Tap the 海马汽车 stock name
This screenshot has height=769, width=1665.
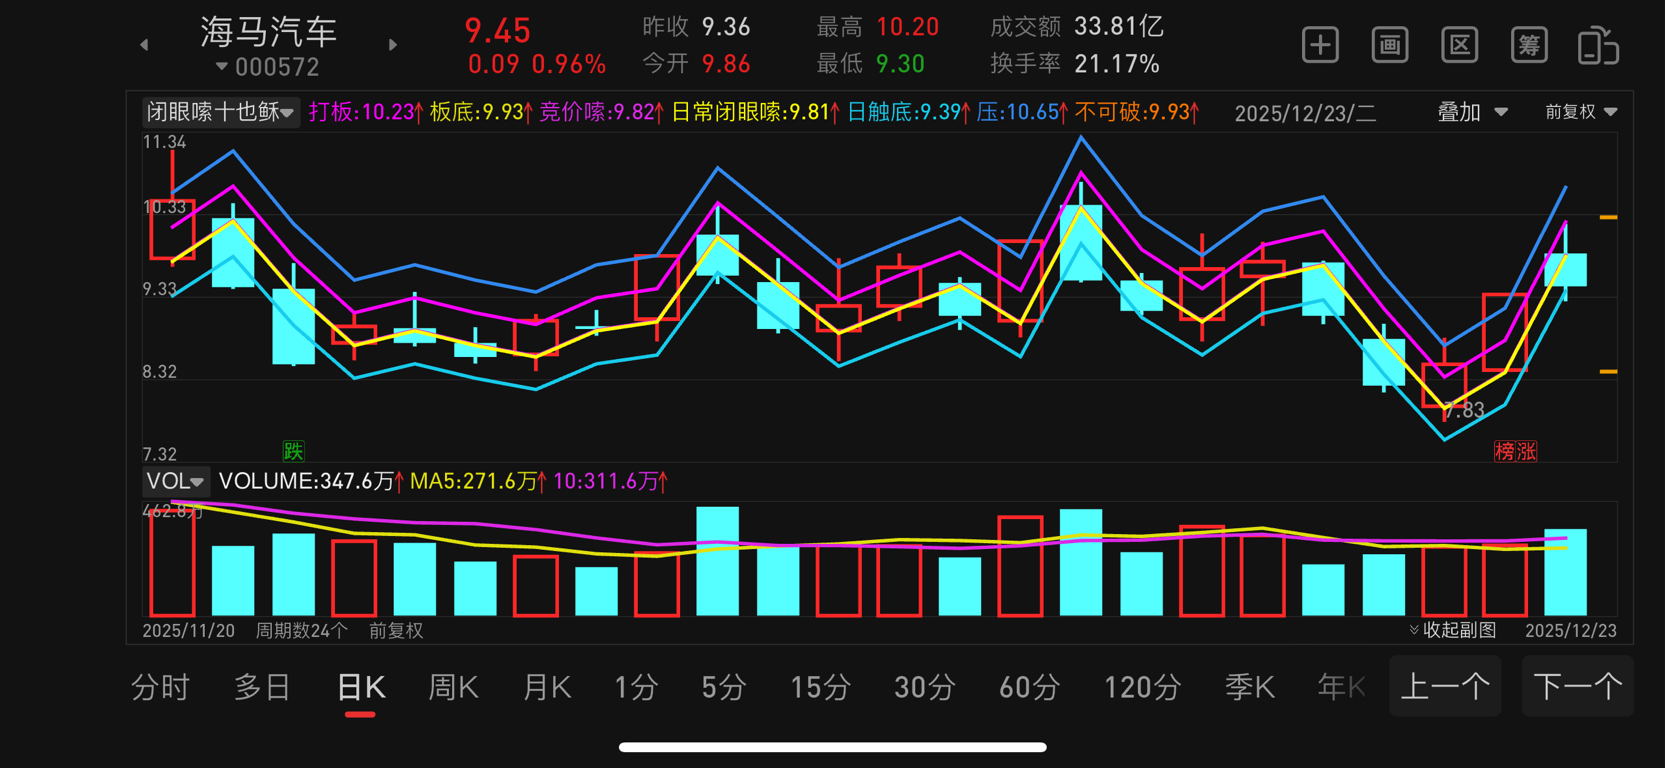pyautogui.click(x=268, y=32)
